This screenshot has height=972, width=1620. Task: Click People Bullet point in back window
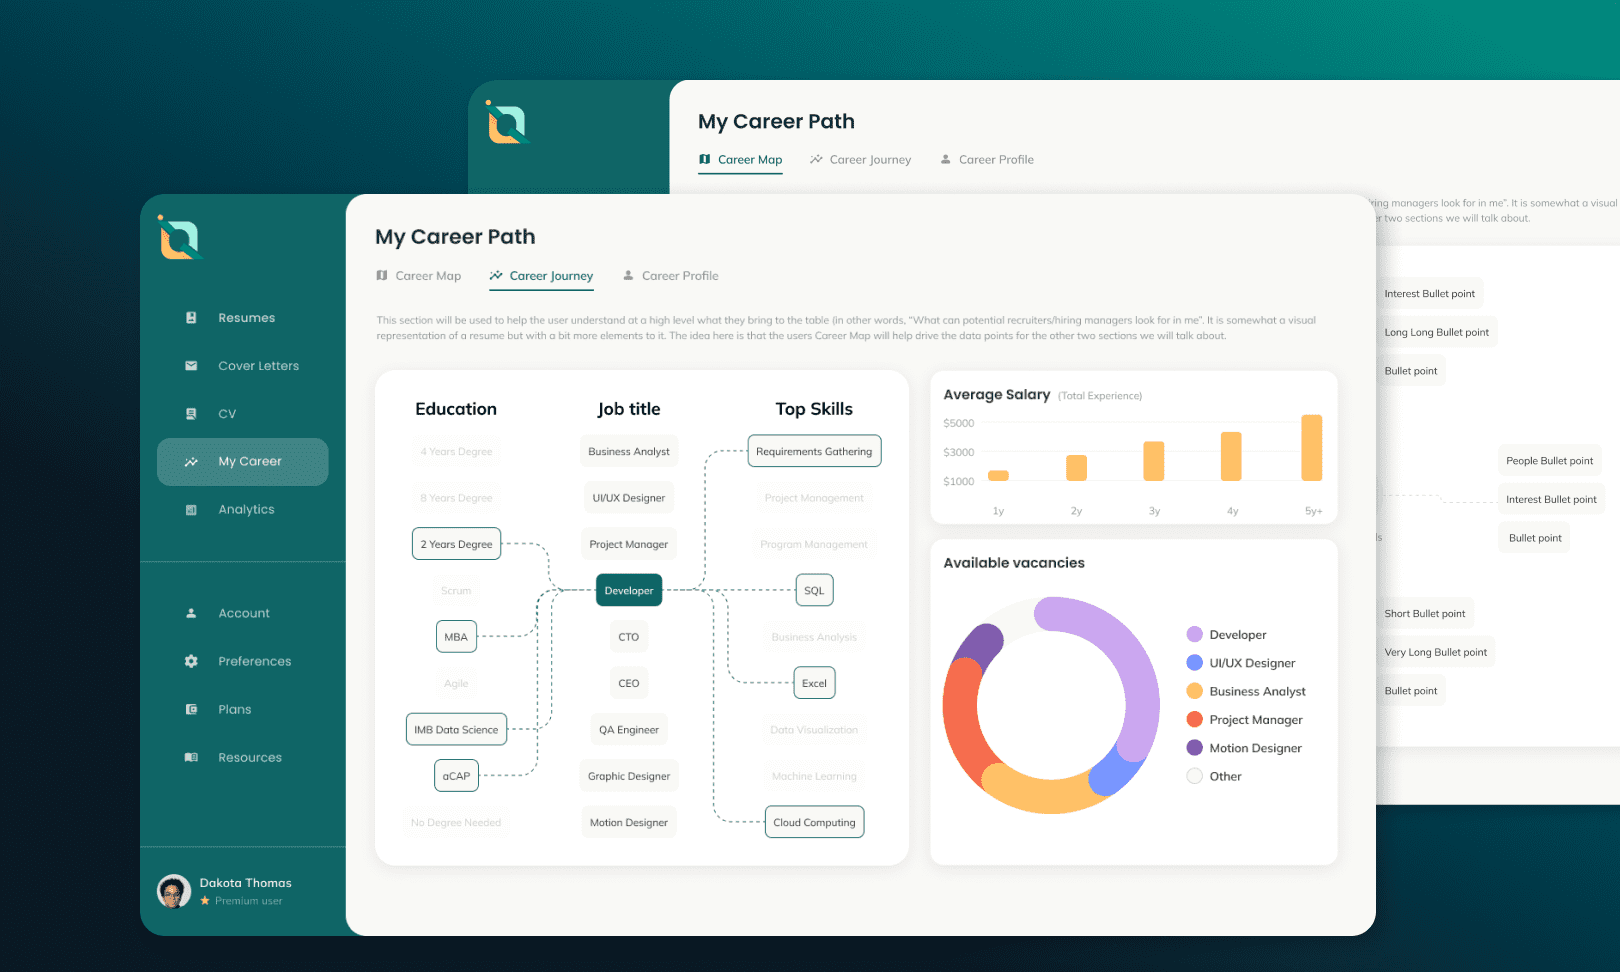pyautogui.click(x=1549, y=461)
